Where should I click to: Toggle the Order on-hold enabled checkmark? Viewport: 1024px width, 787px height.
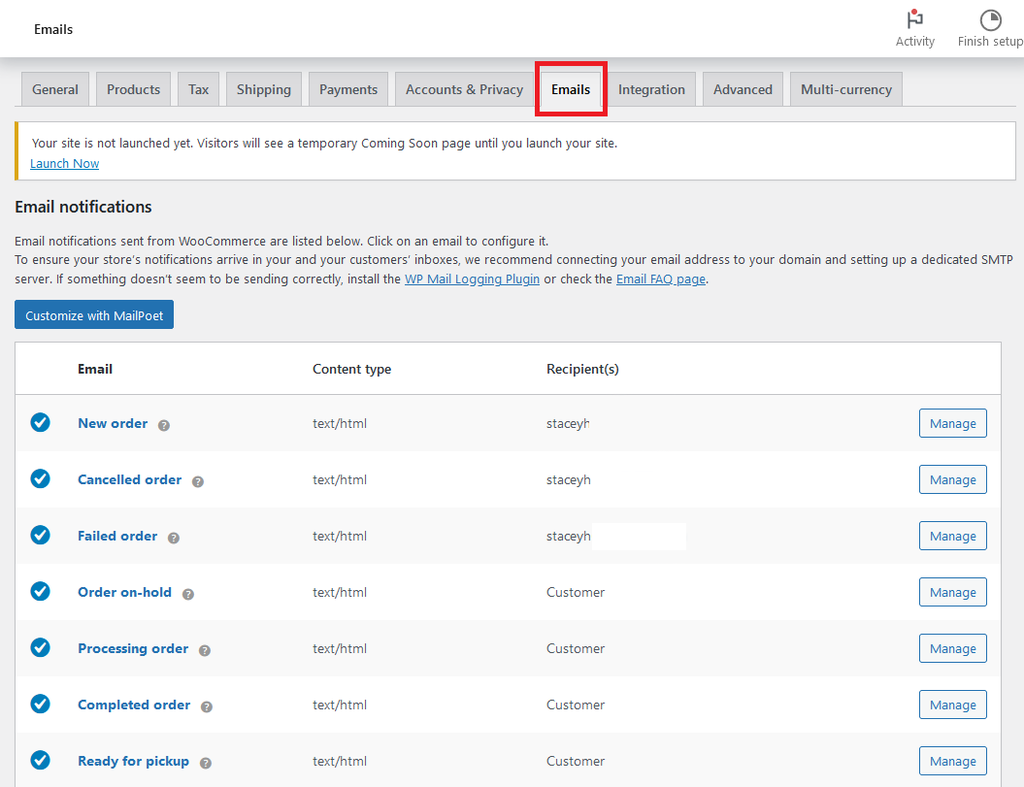[x=40, y=592]
